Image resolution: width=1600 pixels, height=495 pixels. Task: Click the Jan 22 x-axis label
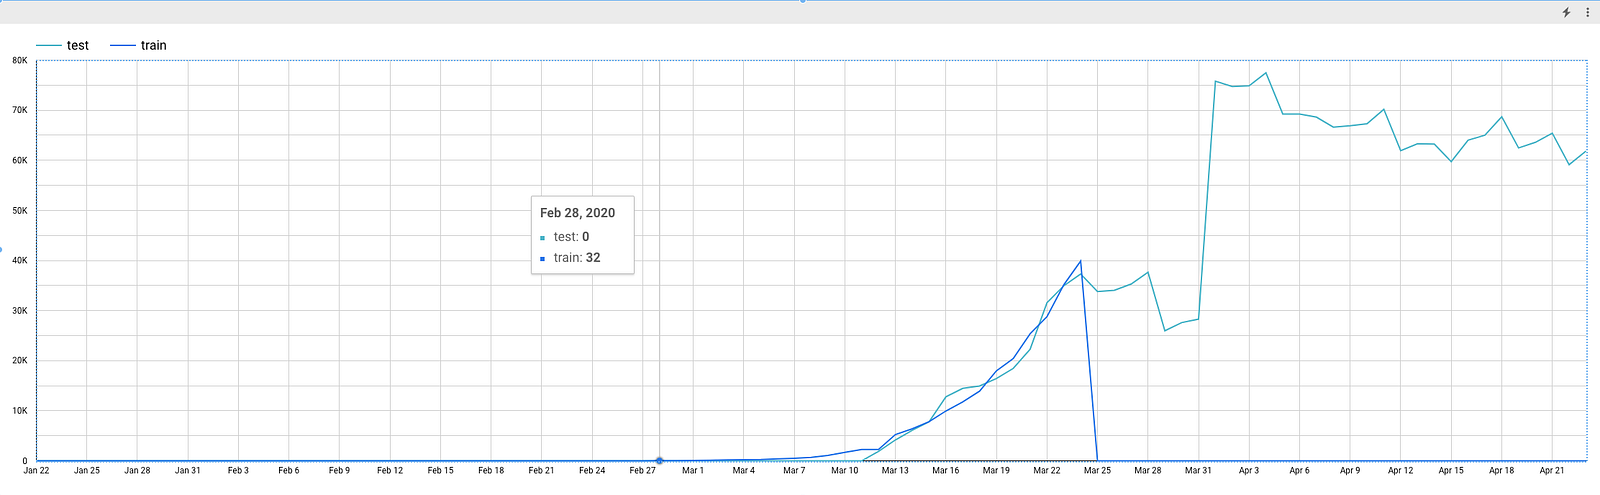click(x=36, y=470)
